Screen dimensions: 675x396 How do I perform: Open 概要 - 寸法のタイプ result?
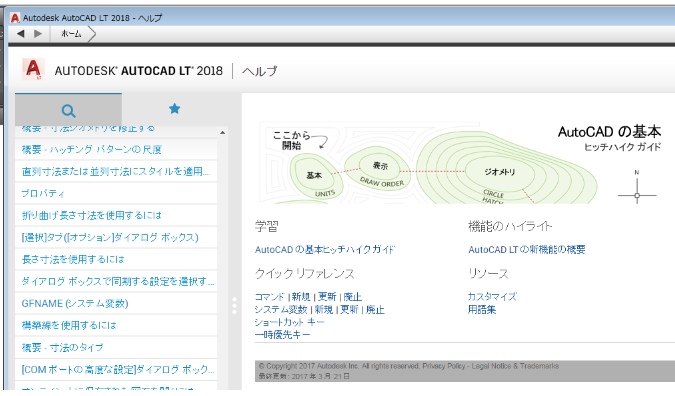tap(116, 347)
